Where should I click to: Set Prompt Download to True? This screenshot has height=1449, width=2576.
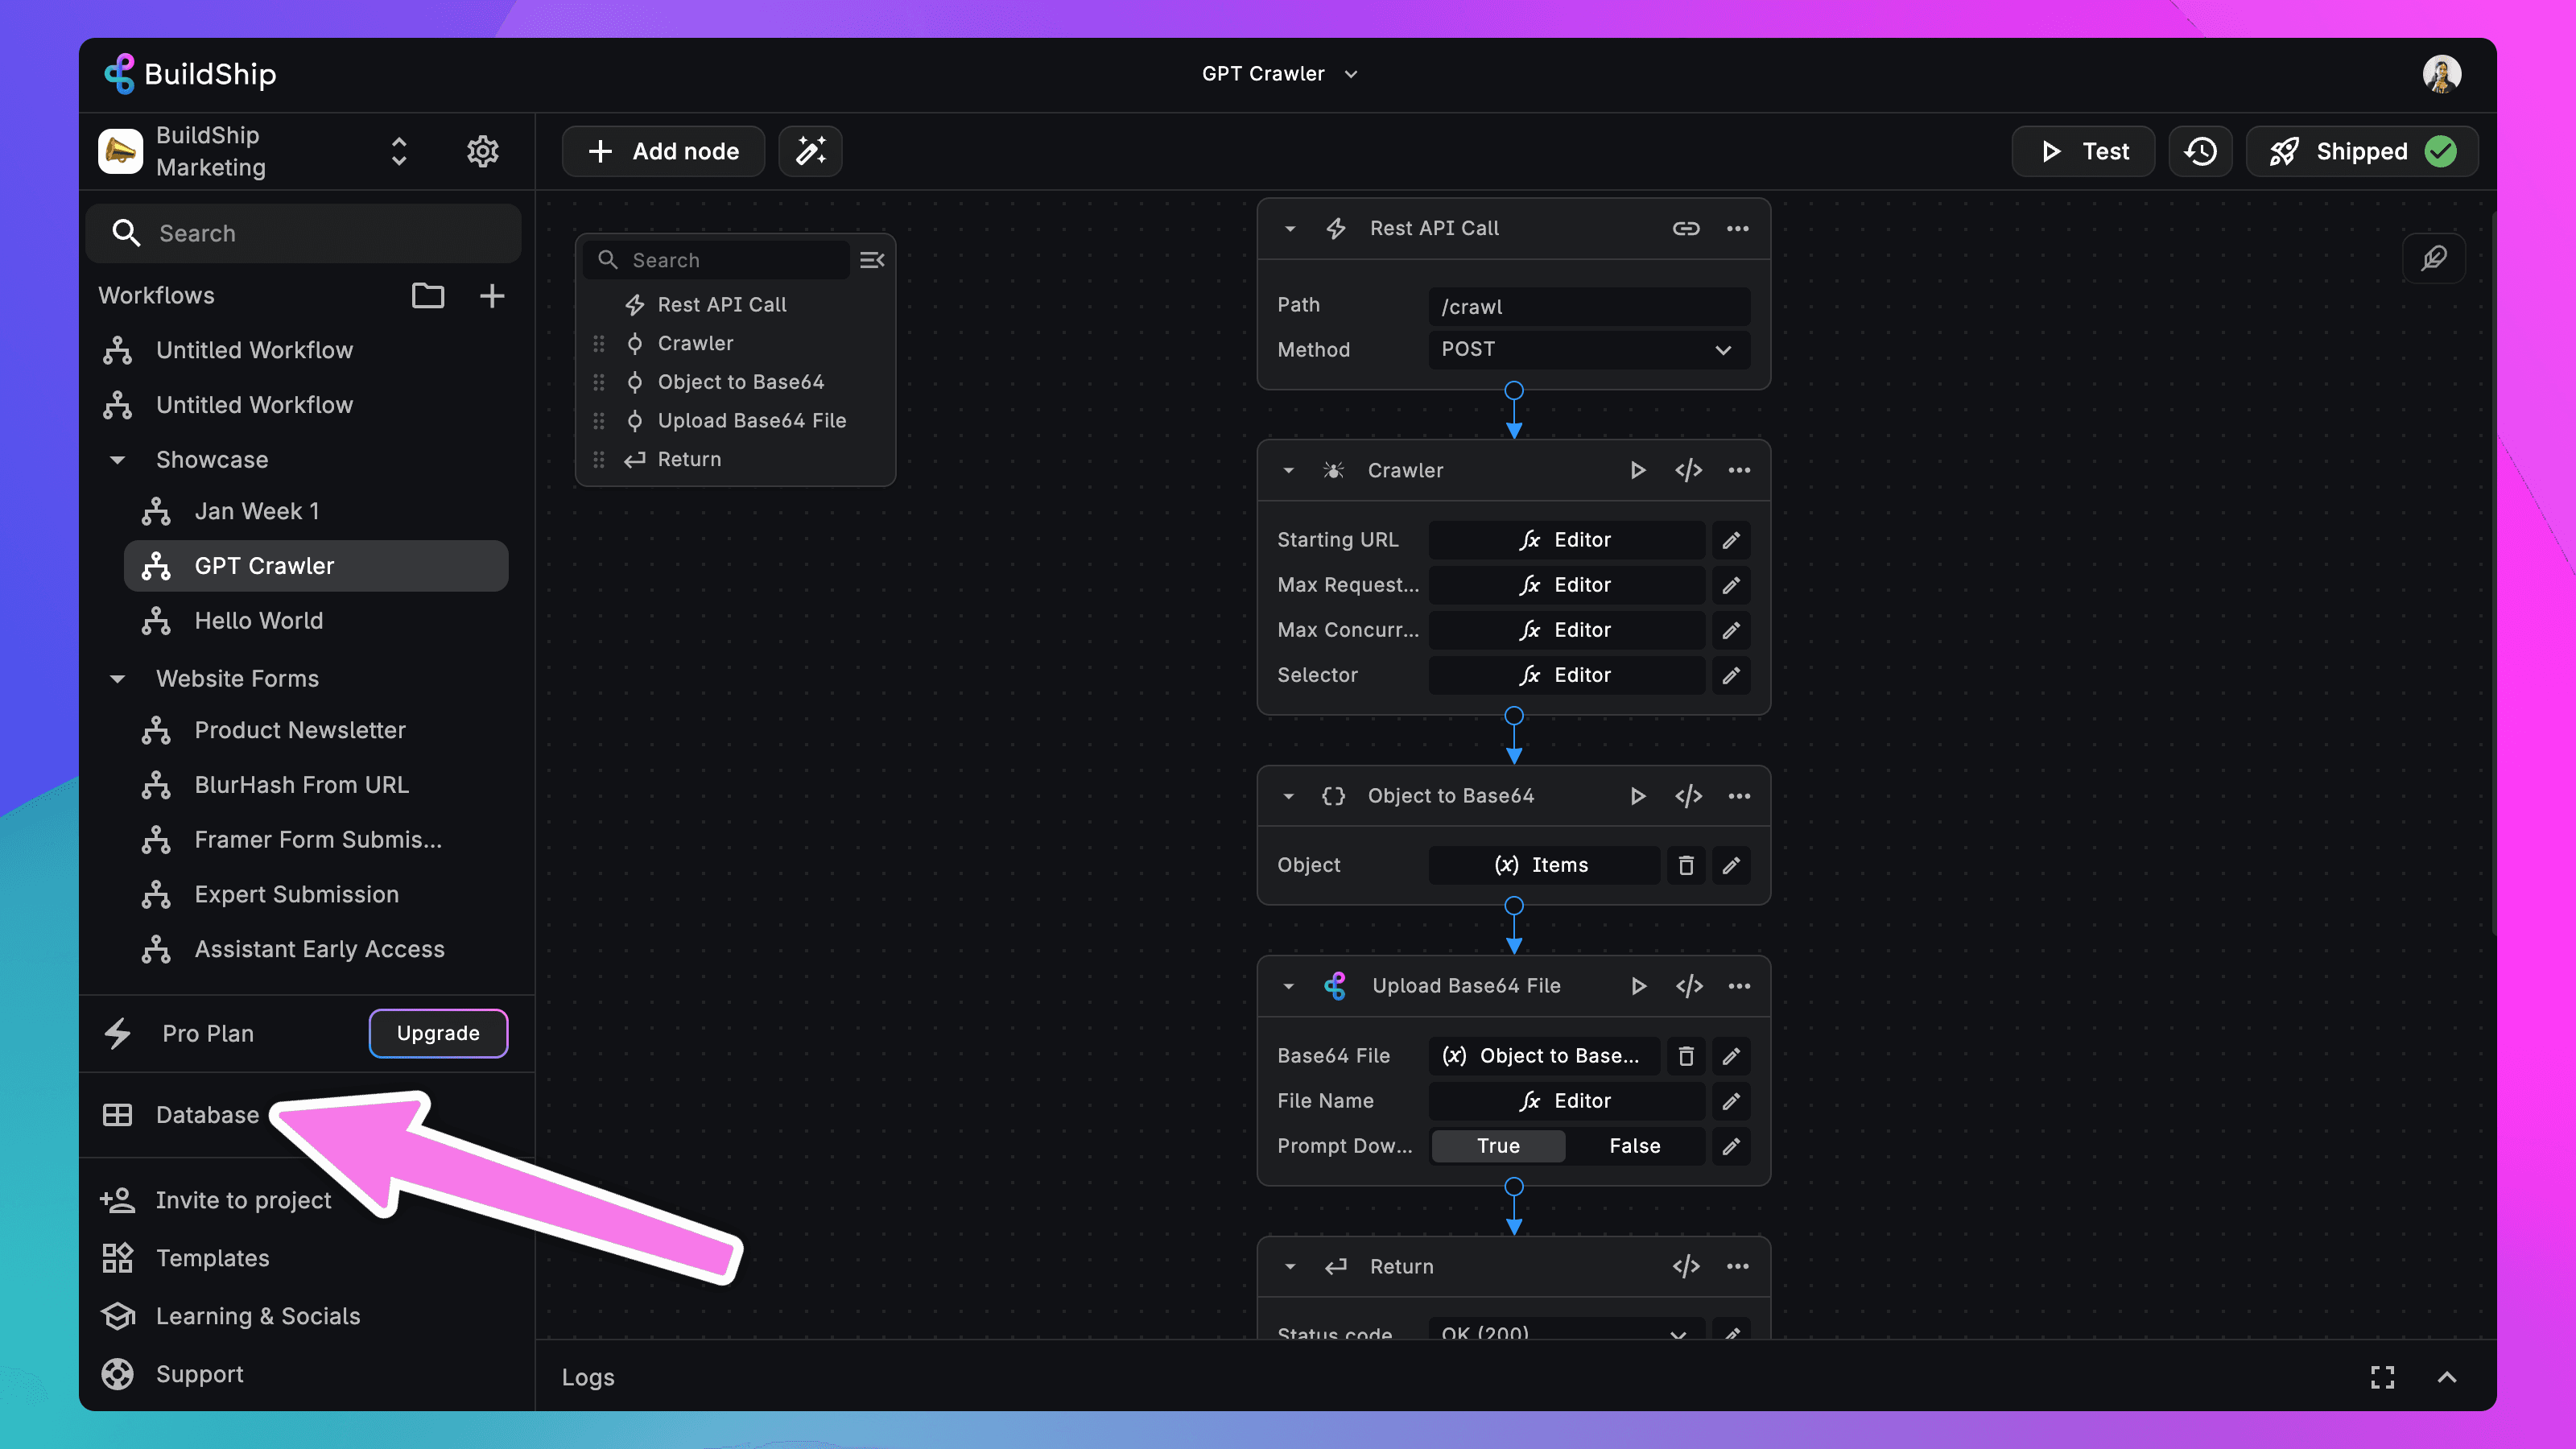click(1498, 1146)
